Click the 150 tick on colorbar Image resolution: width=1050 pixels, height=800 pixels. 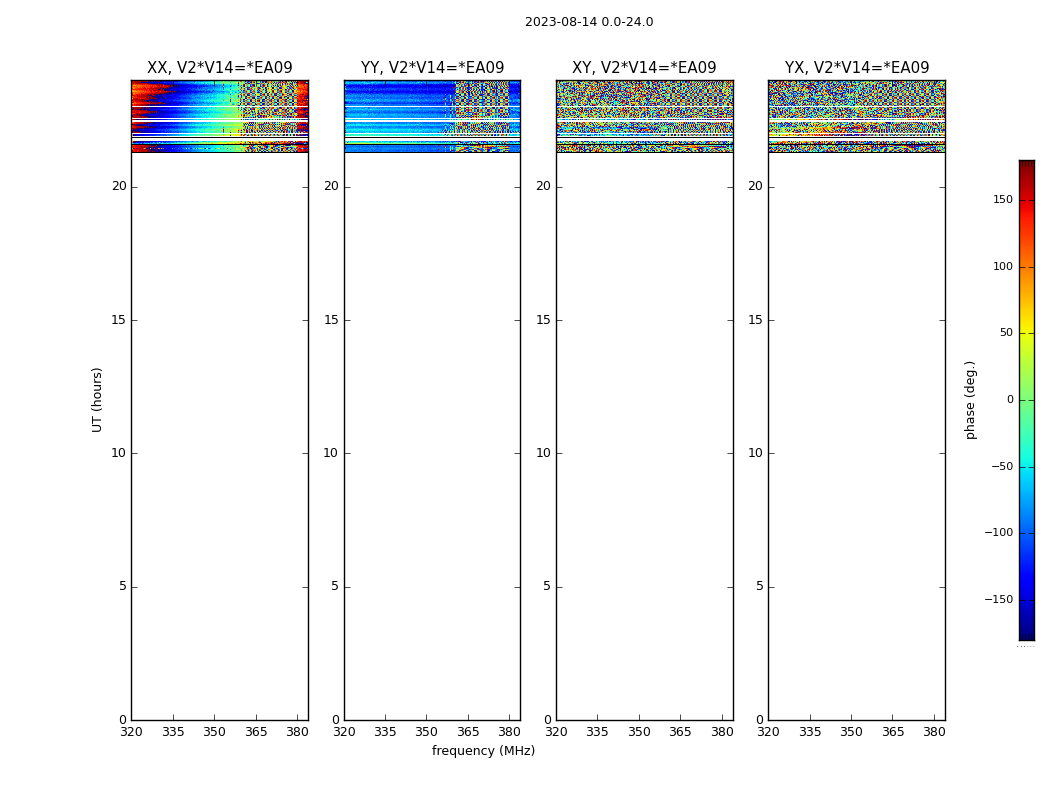tap(1000, 200)
